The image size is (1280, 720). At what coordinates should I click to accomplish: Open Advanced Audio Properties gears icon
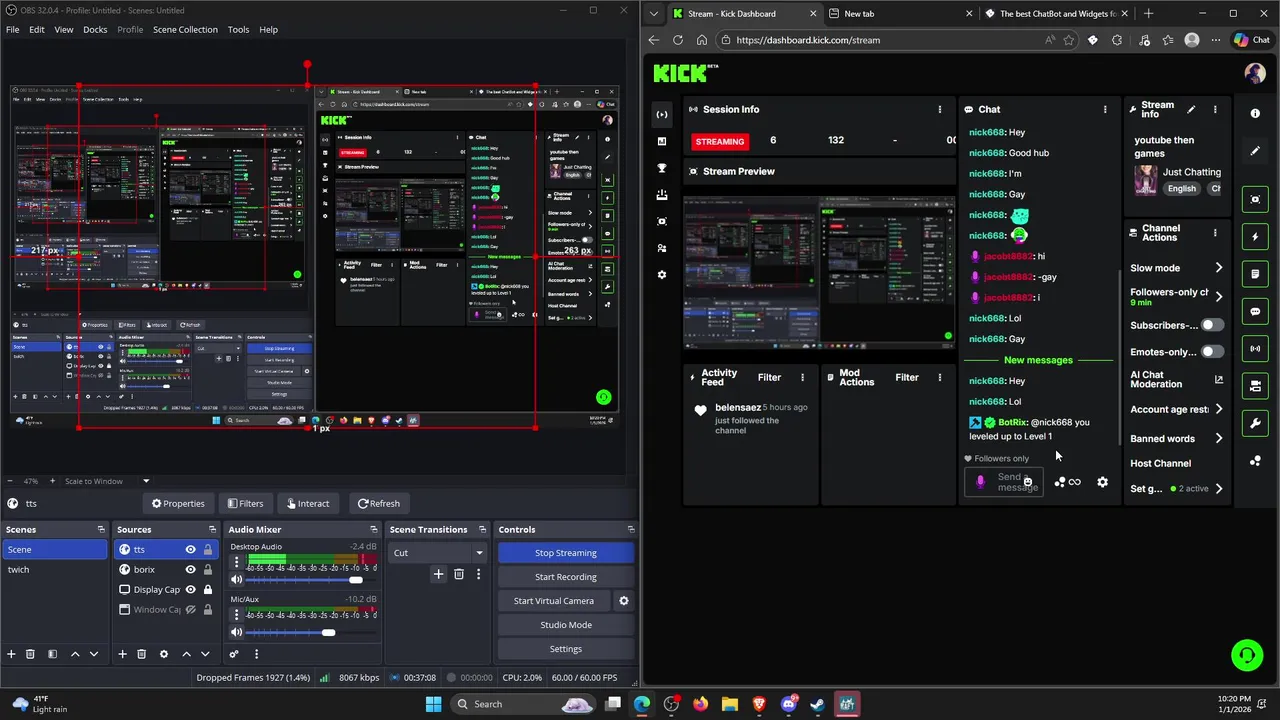234,654
